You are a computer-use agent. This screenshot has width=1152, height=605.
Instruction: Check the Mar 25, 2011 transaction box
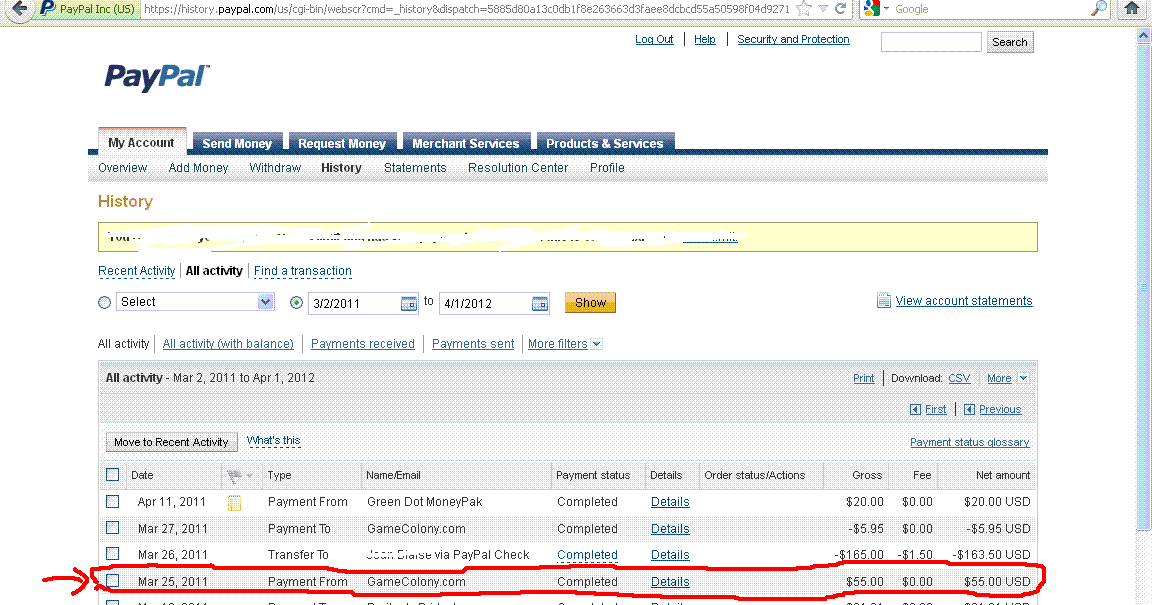point(112,581)
